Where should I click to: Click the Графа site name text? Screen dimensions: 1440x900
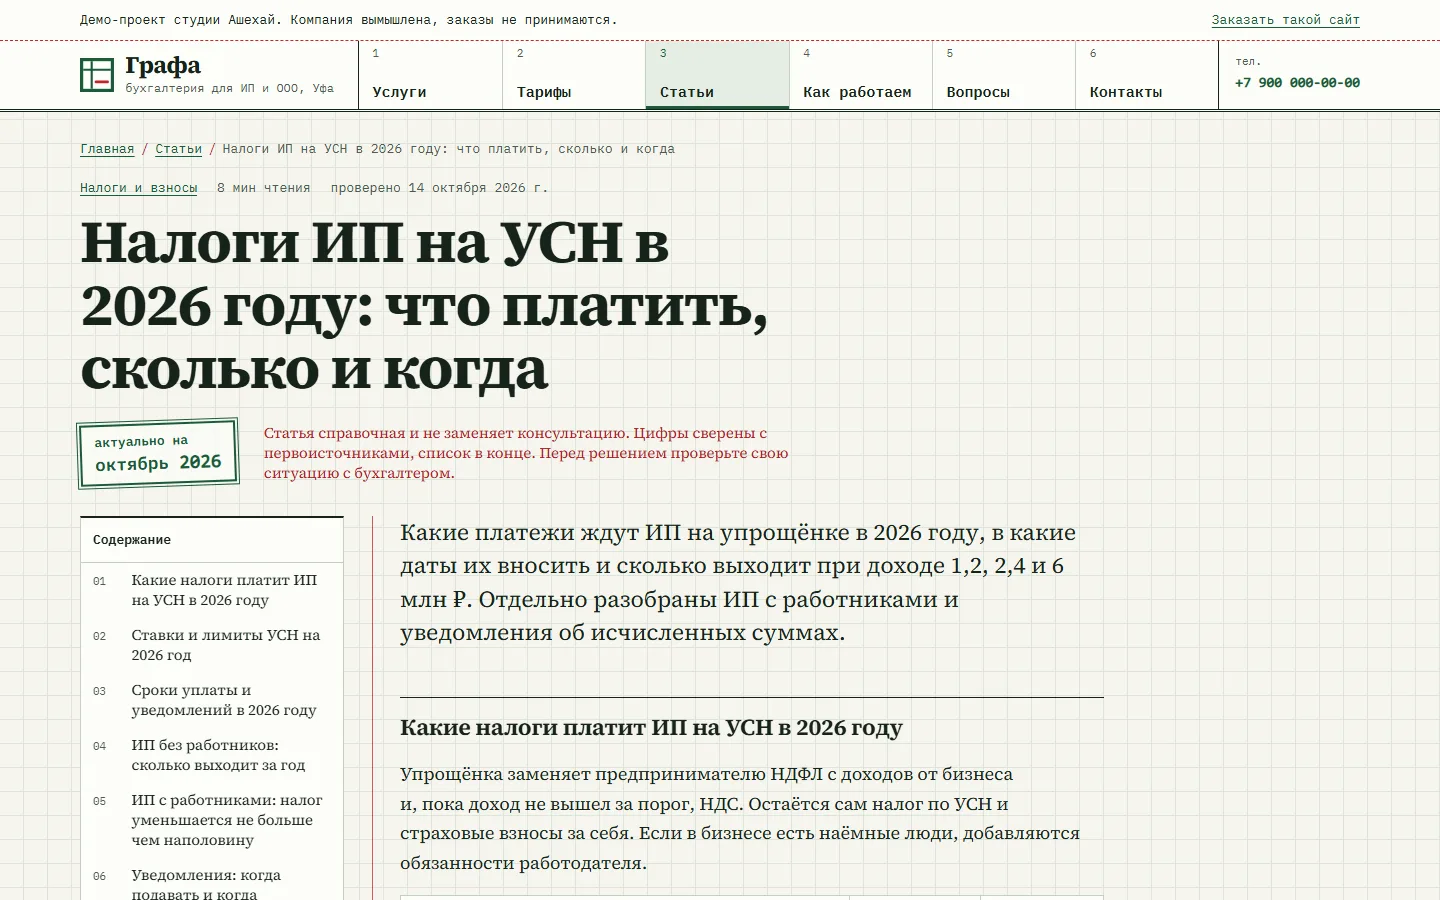(163, 66)
